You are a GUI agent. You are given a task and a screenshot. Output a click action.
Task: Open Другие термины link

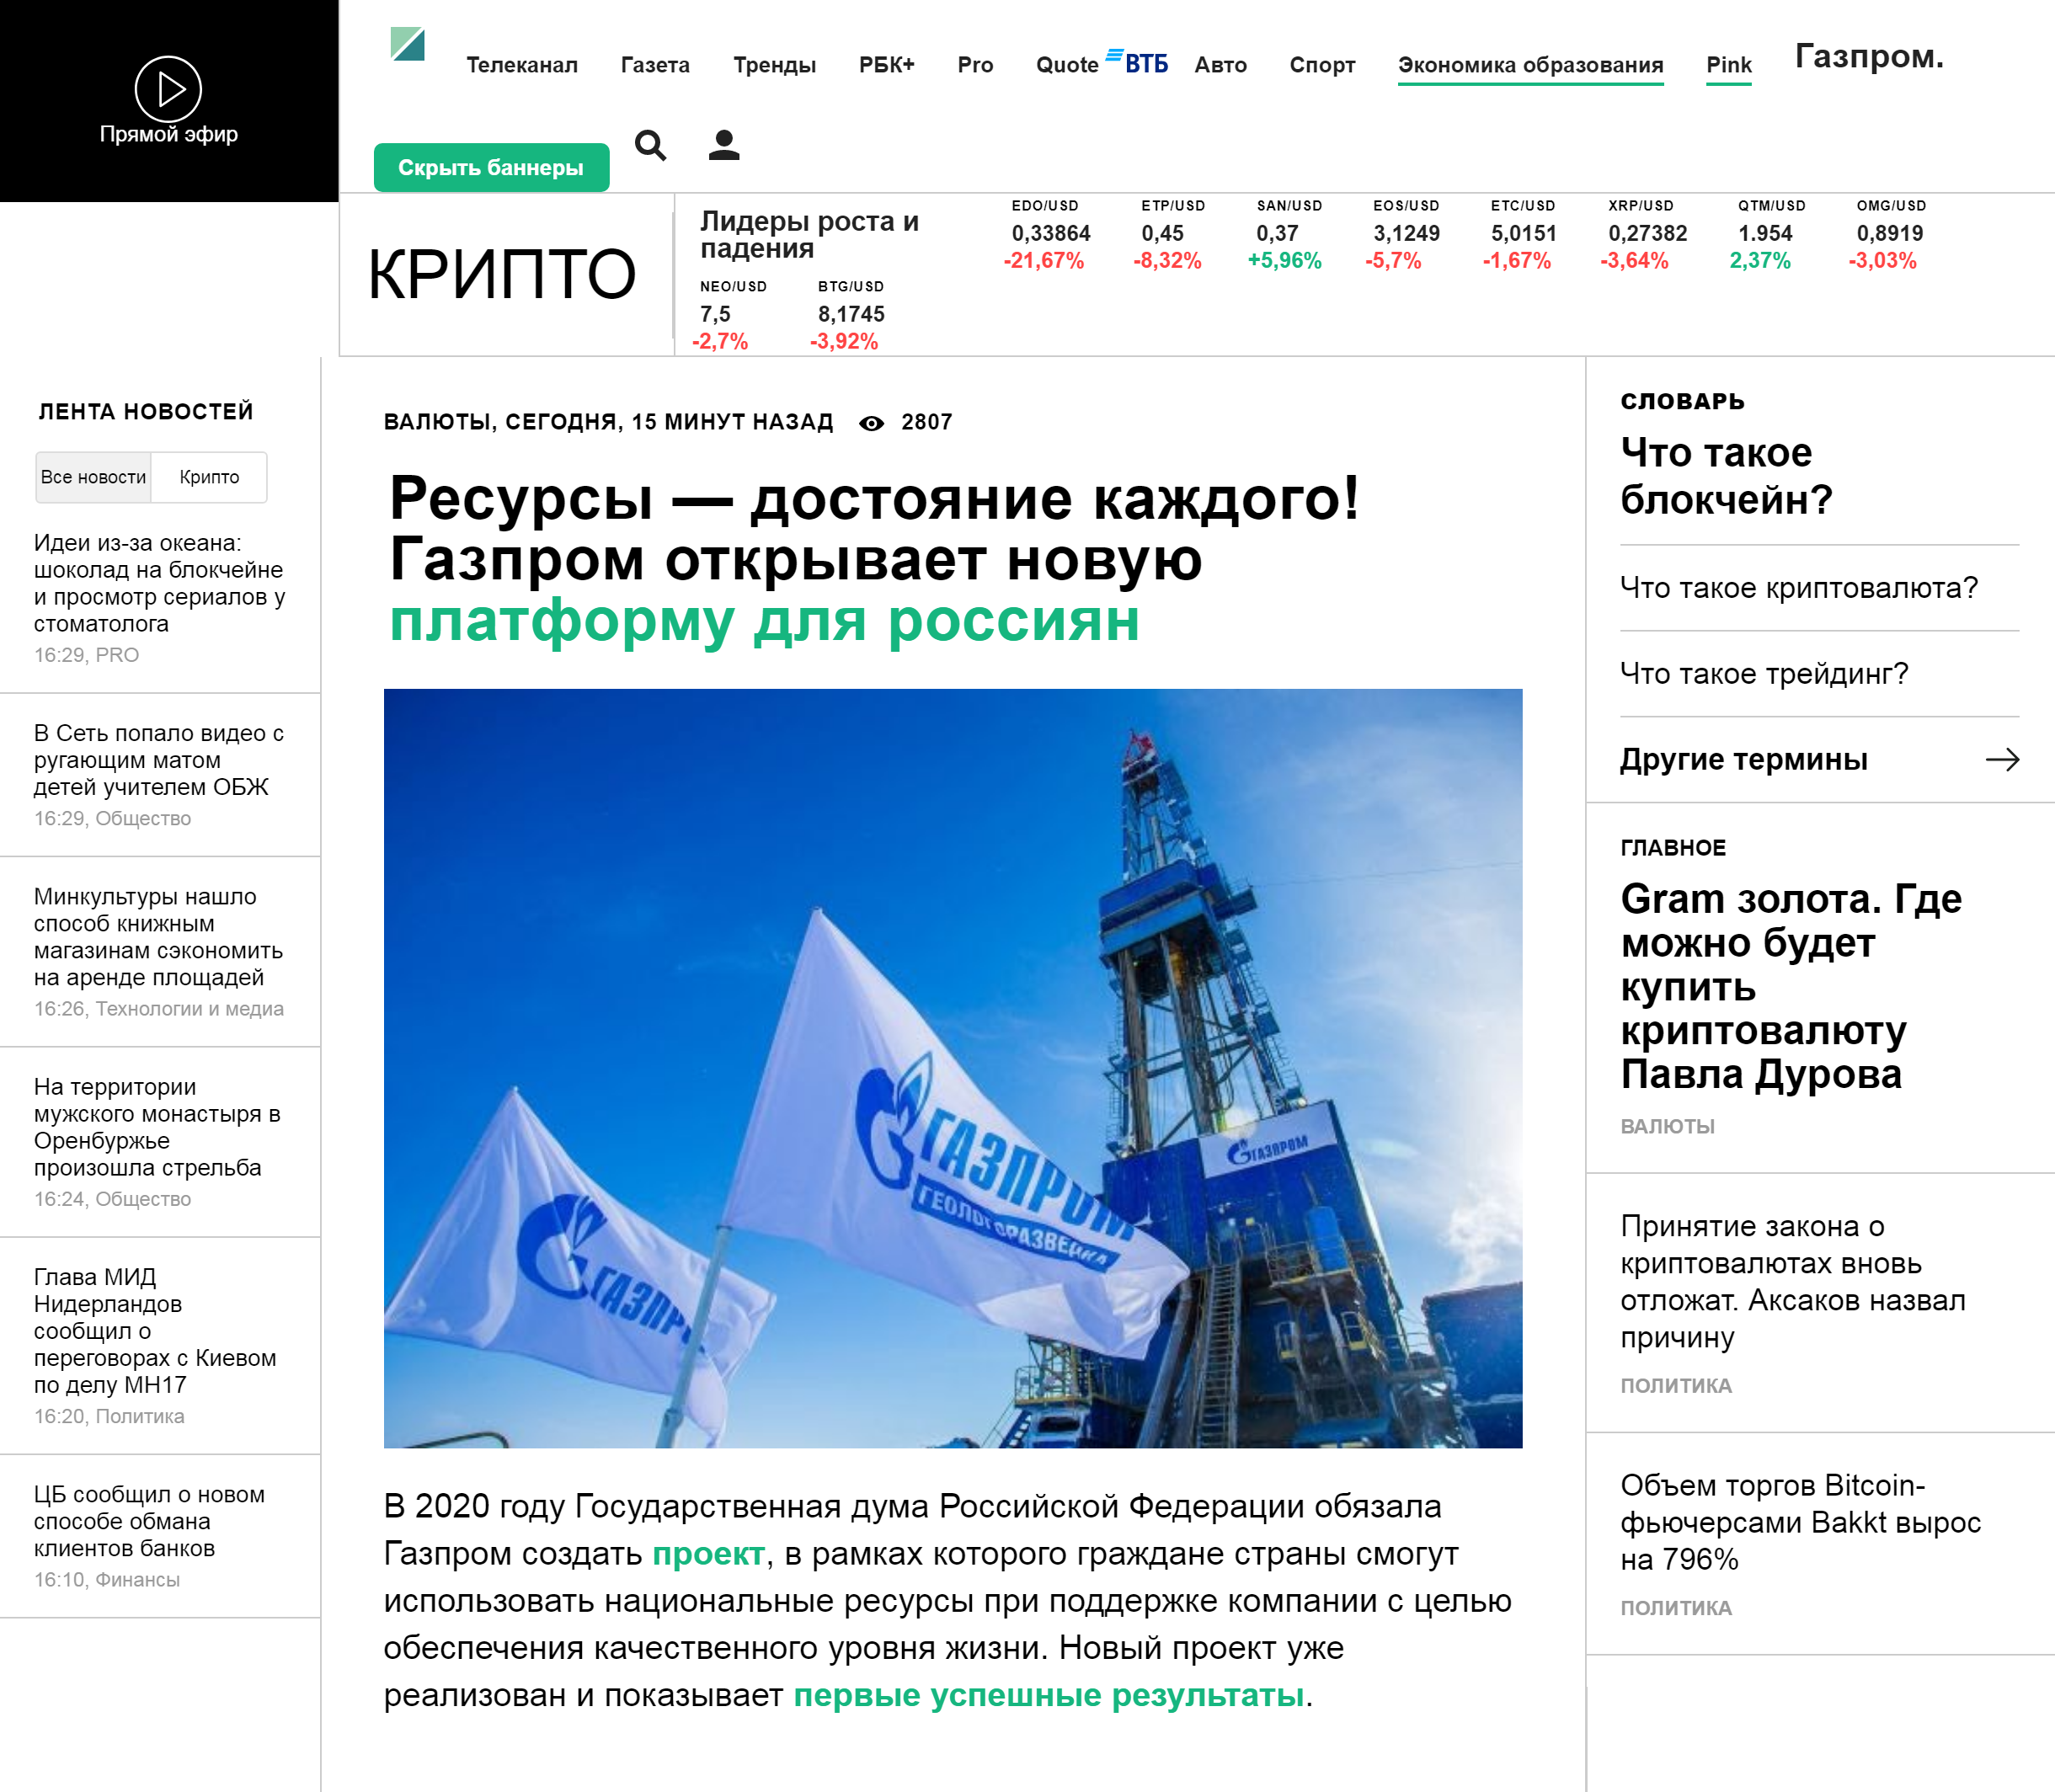pos(1744,760)
